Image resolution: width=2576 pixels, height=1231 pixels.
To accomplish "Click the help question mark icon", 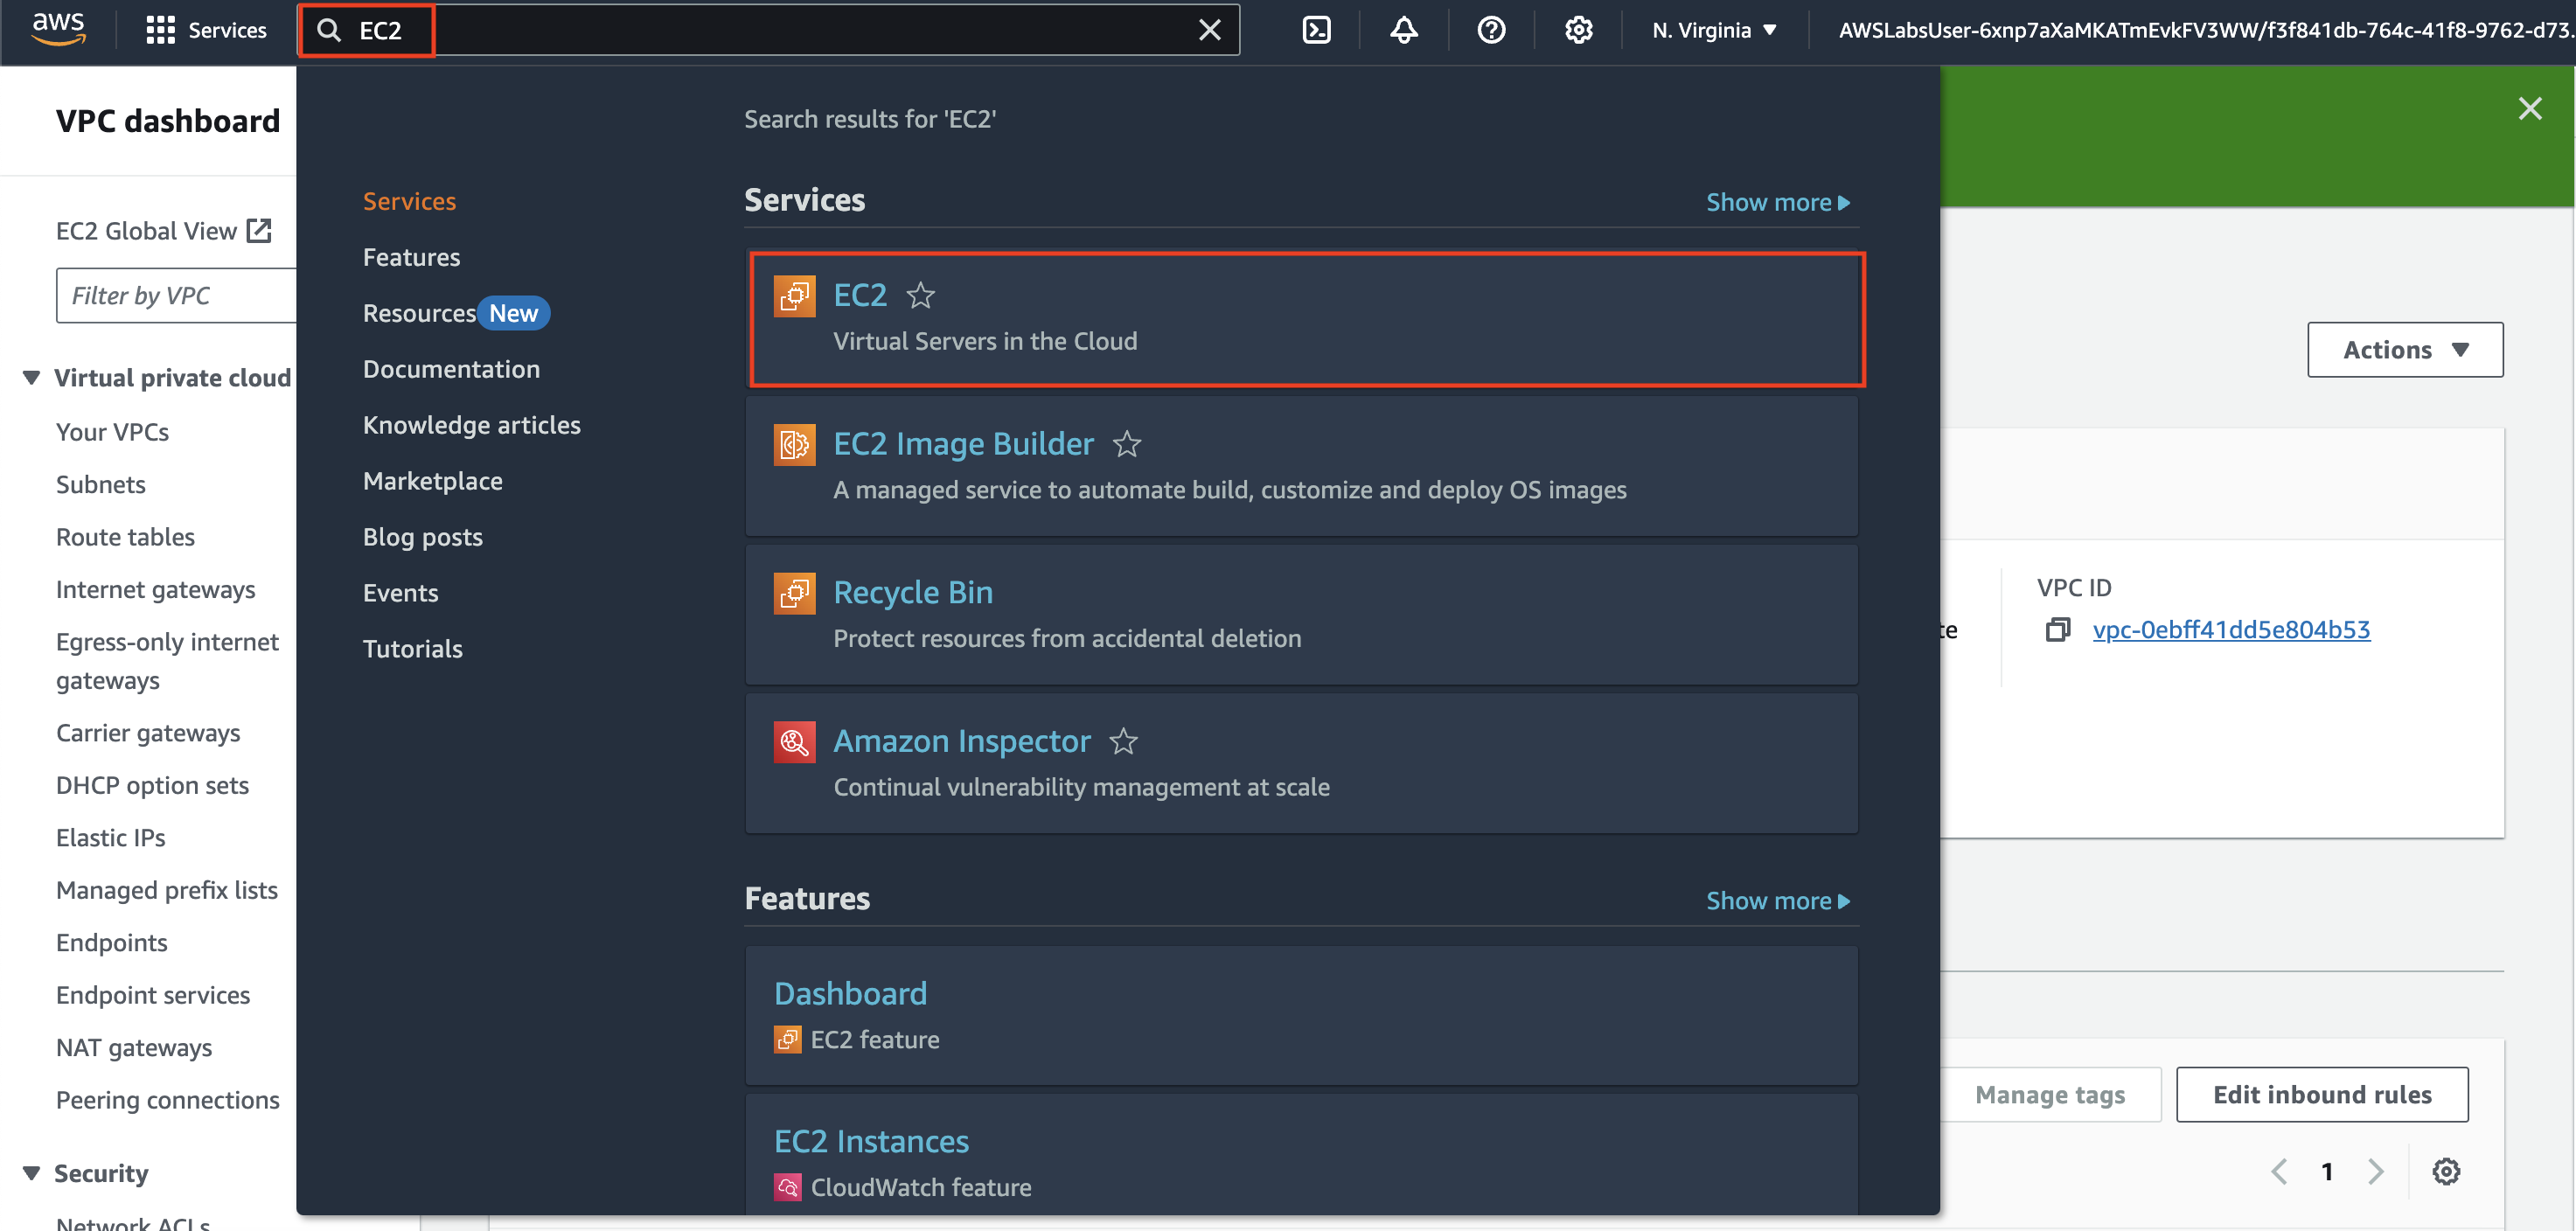I will pyautogui.click(x=1491, y=30).
